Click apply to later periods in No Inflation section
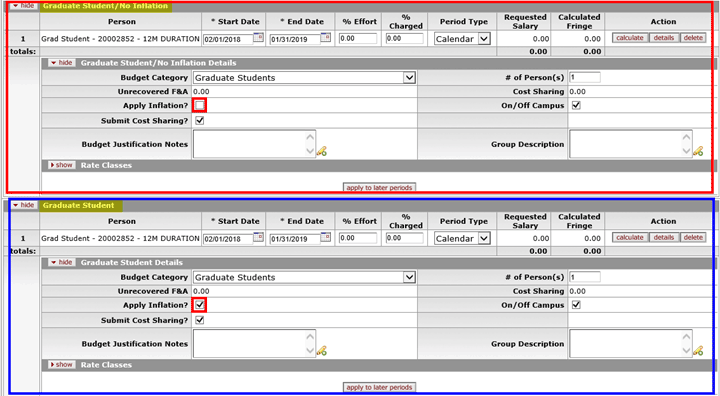720x396 pixels. (380, 187)
